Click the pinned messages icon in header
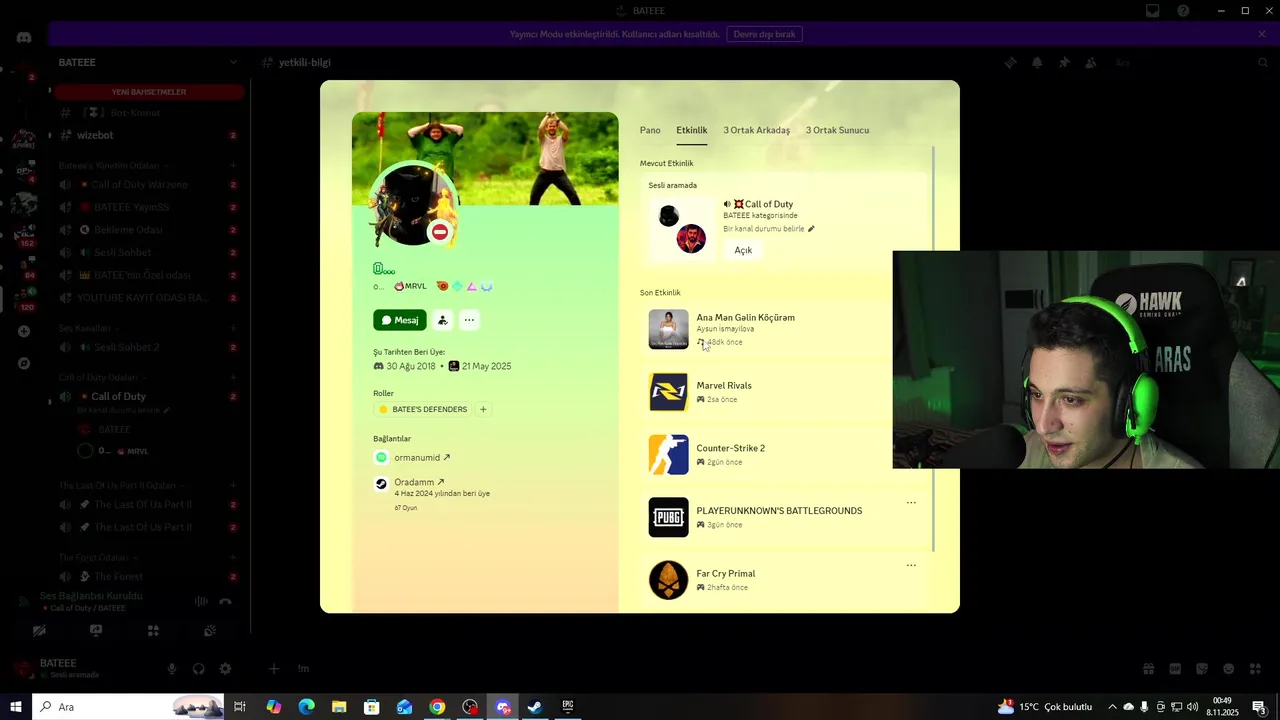 [1064, 62]
